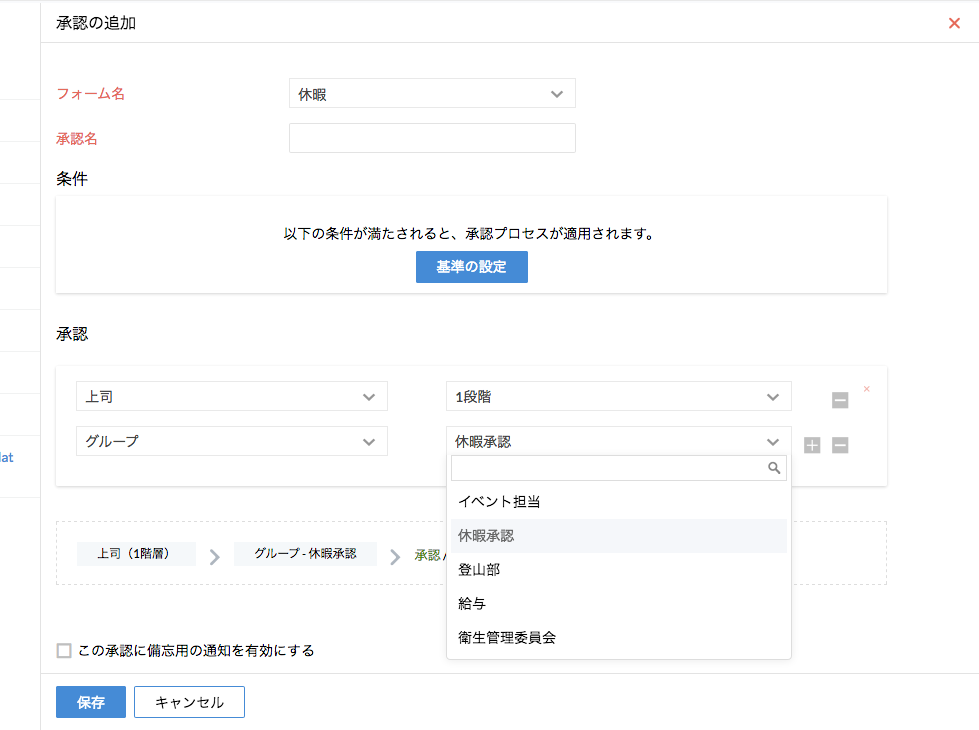Click the 承認名 text input field
The height and width of the screenshot is (730, 979).
[432, 138]
